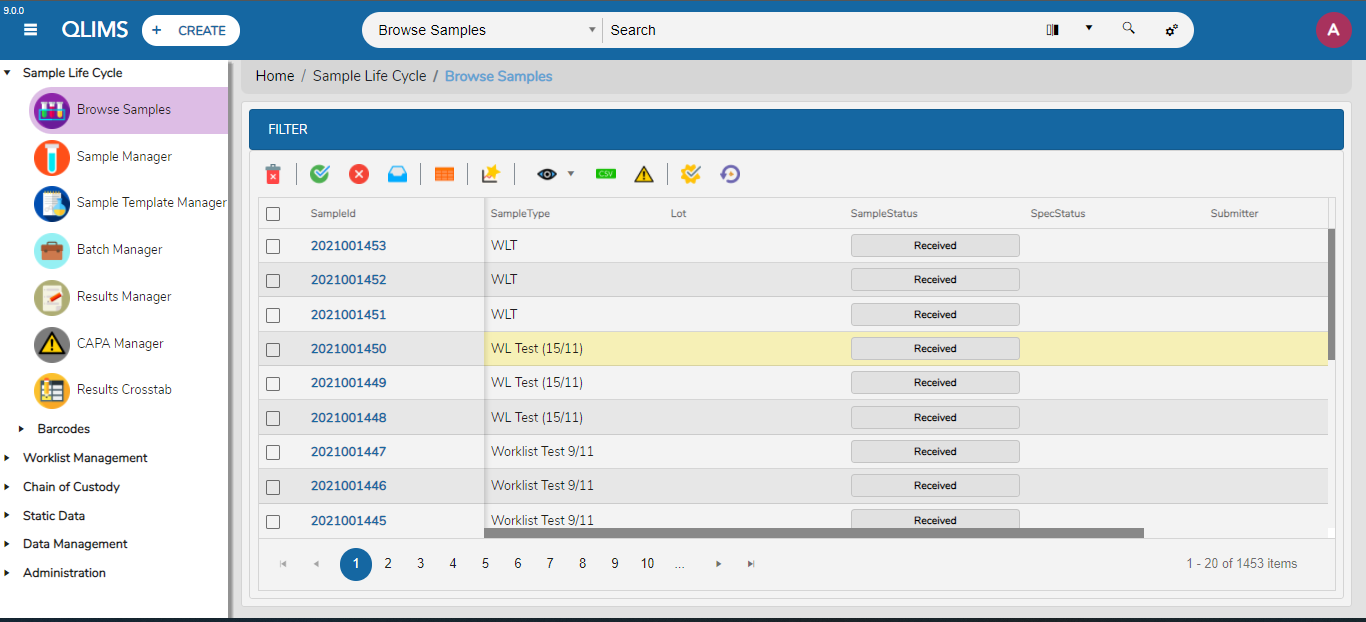The height and width of the screenshot is (622, 1366).
Task: Open the dropdown arrow next to eye icon
Action: click(x=571, y=174)
